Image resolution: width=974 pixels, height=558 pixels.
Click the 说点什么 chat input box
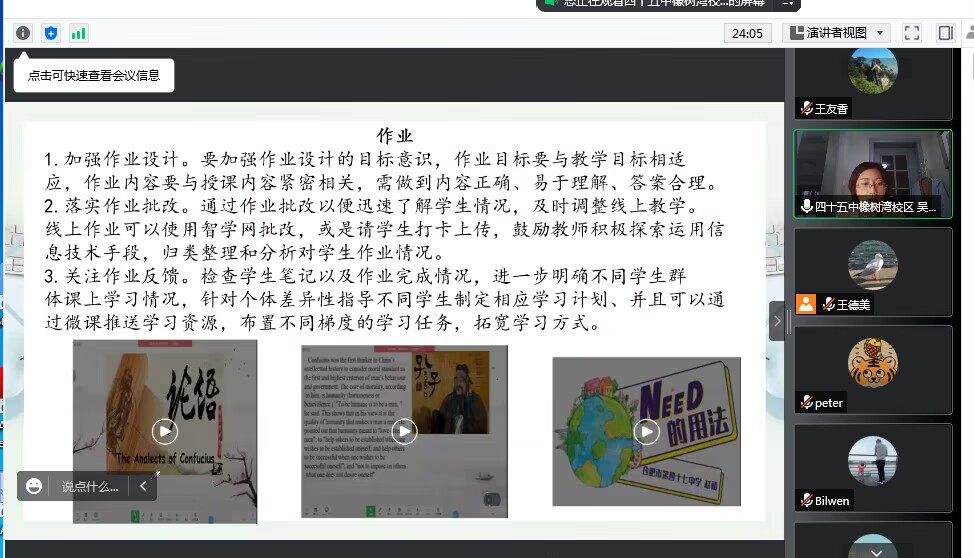[x=90, y=487]
